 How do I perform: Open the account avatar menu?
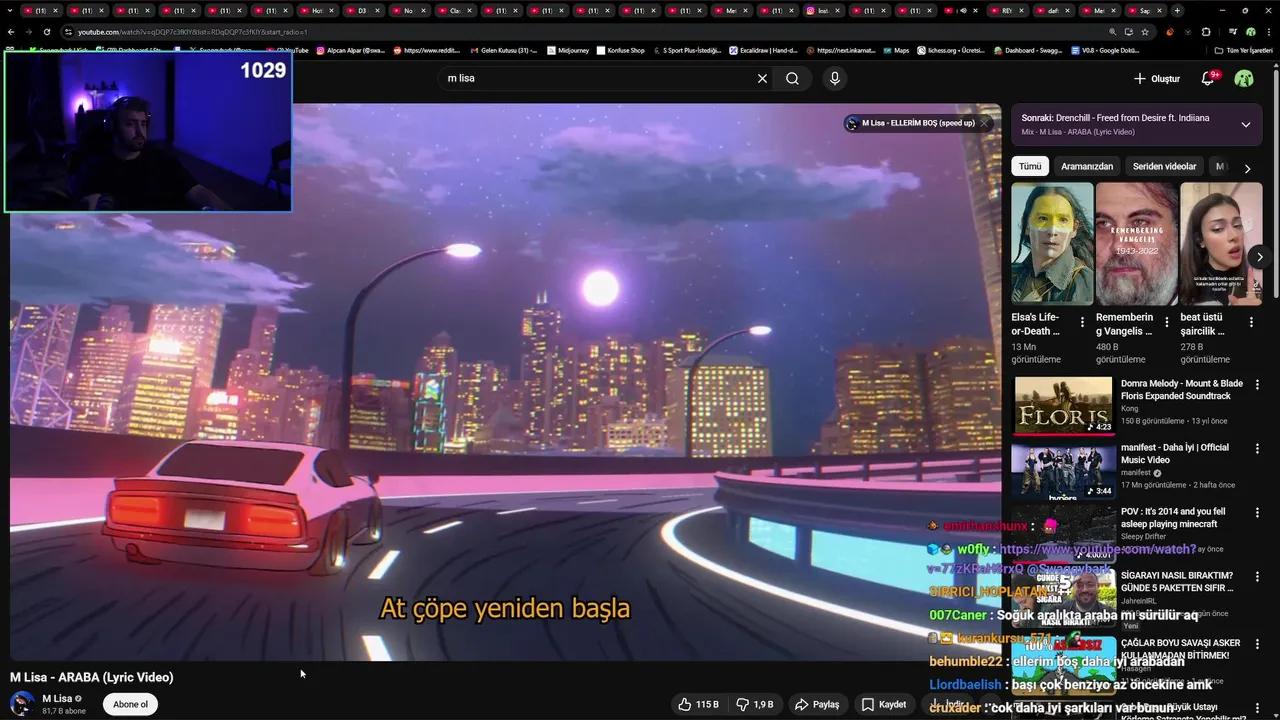point(1244,78)
